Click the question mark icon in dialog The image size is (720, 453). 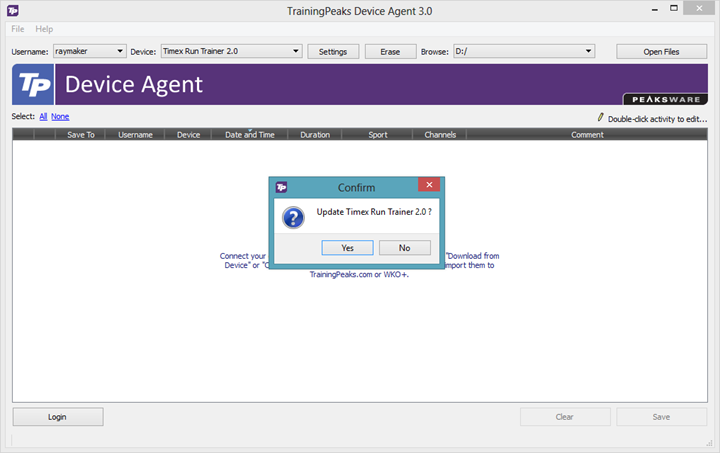(x=293, y=218)
